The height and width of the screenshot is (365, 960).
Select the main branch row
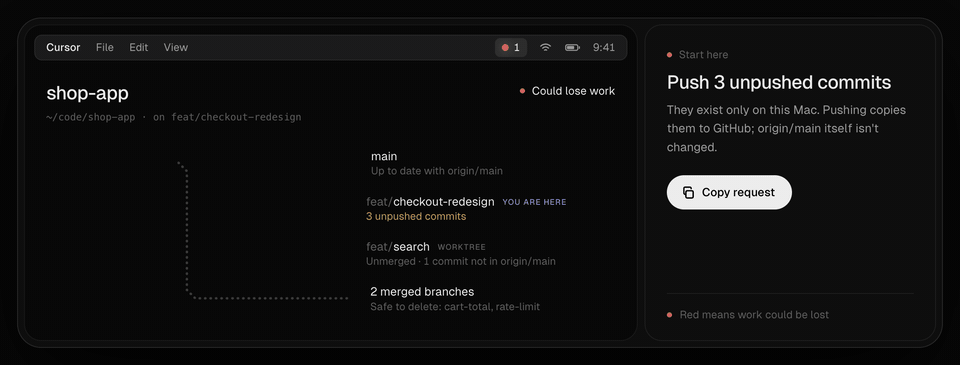[437, 163]
